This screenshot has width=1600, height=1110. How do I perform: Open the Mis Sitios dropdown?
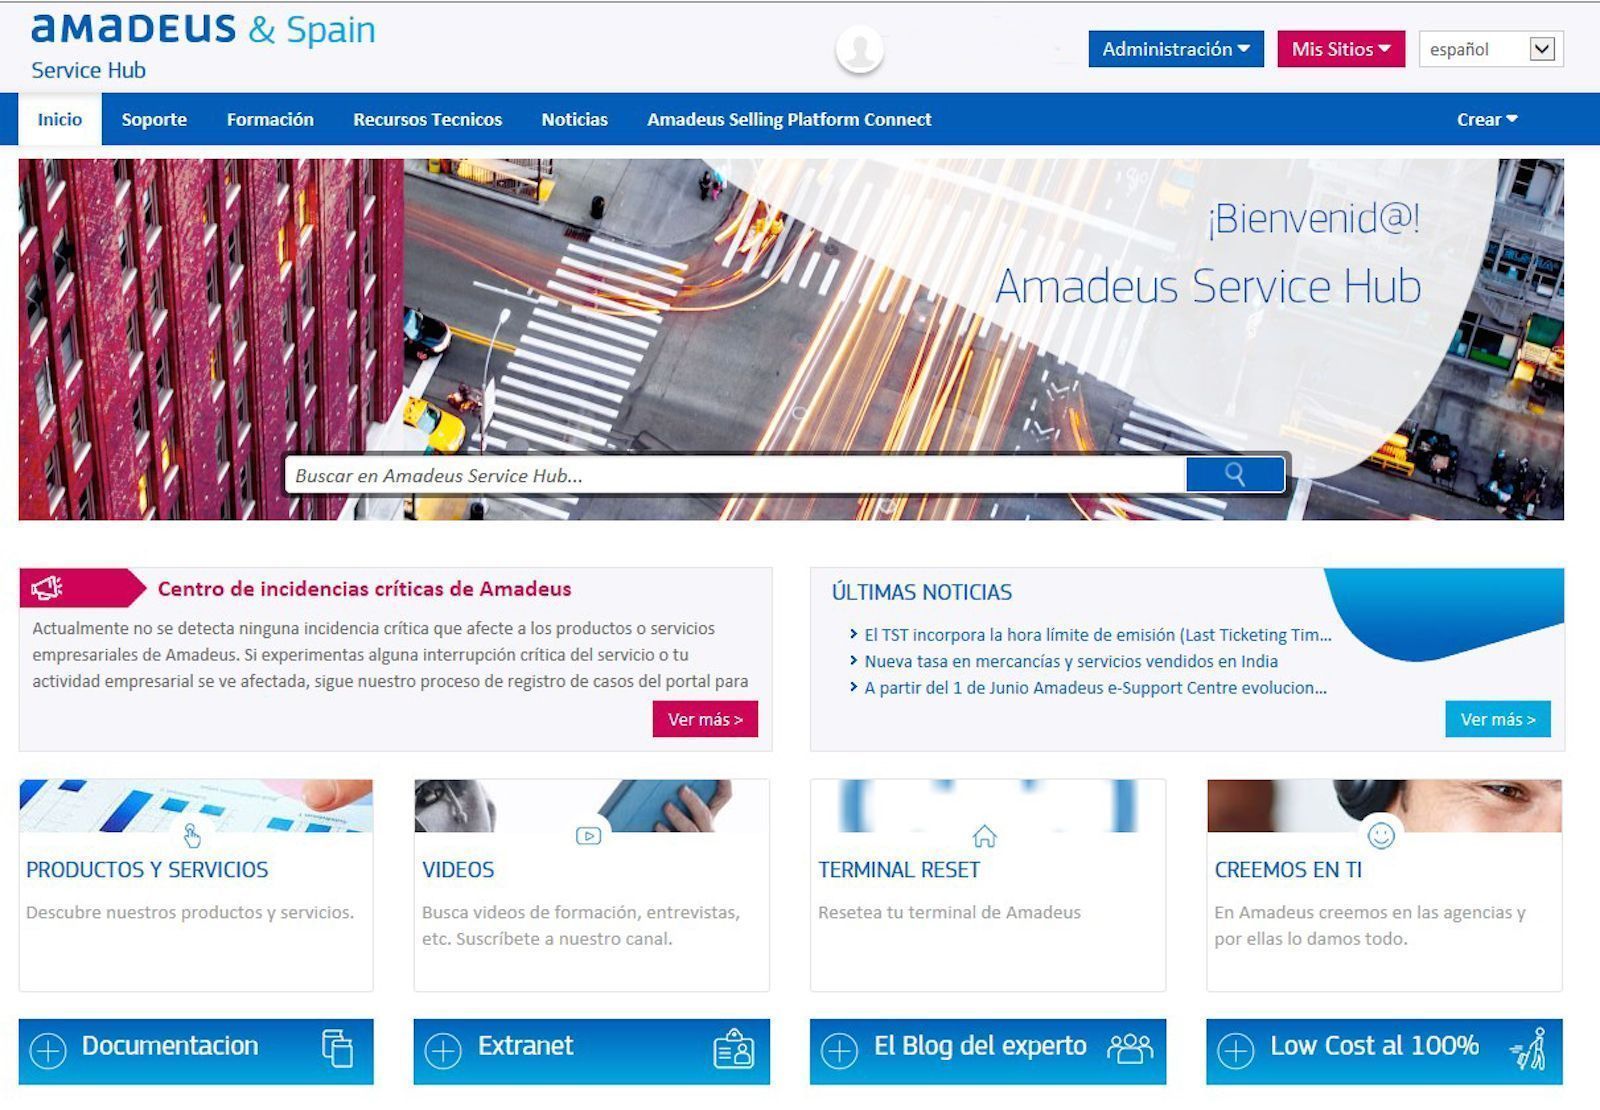pyautogui.click(x=1341, y=49)
